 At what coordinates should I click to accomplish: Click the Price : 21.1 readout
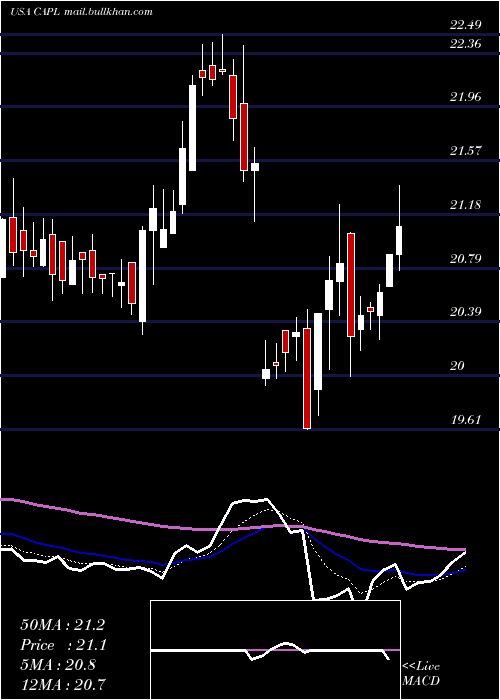62,645
